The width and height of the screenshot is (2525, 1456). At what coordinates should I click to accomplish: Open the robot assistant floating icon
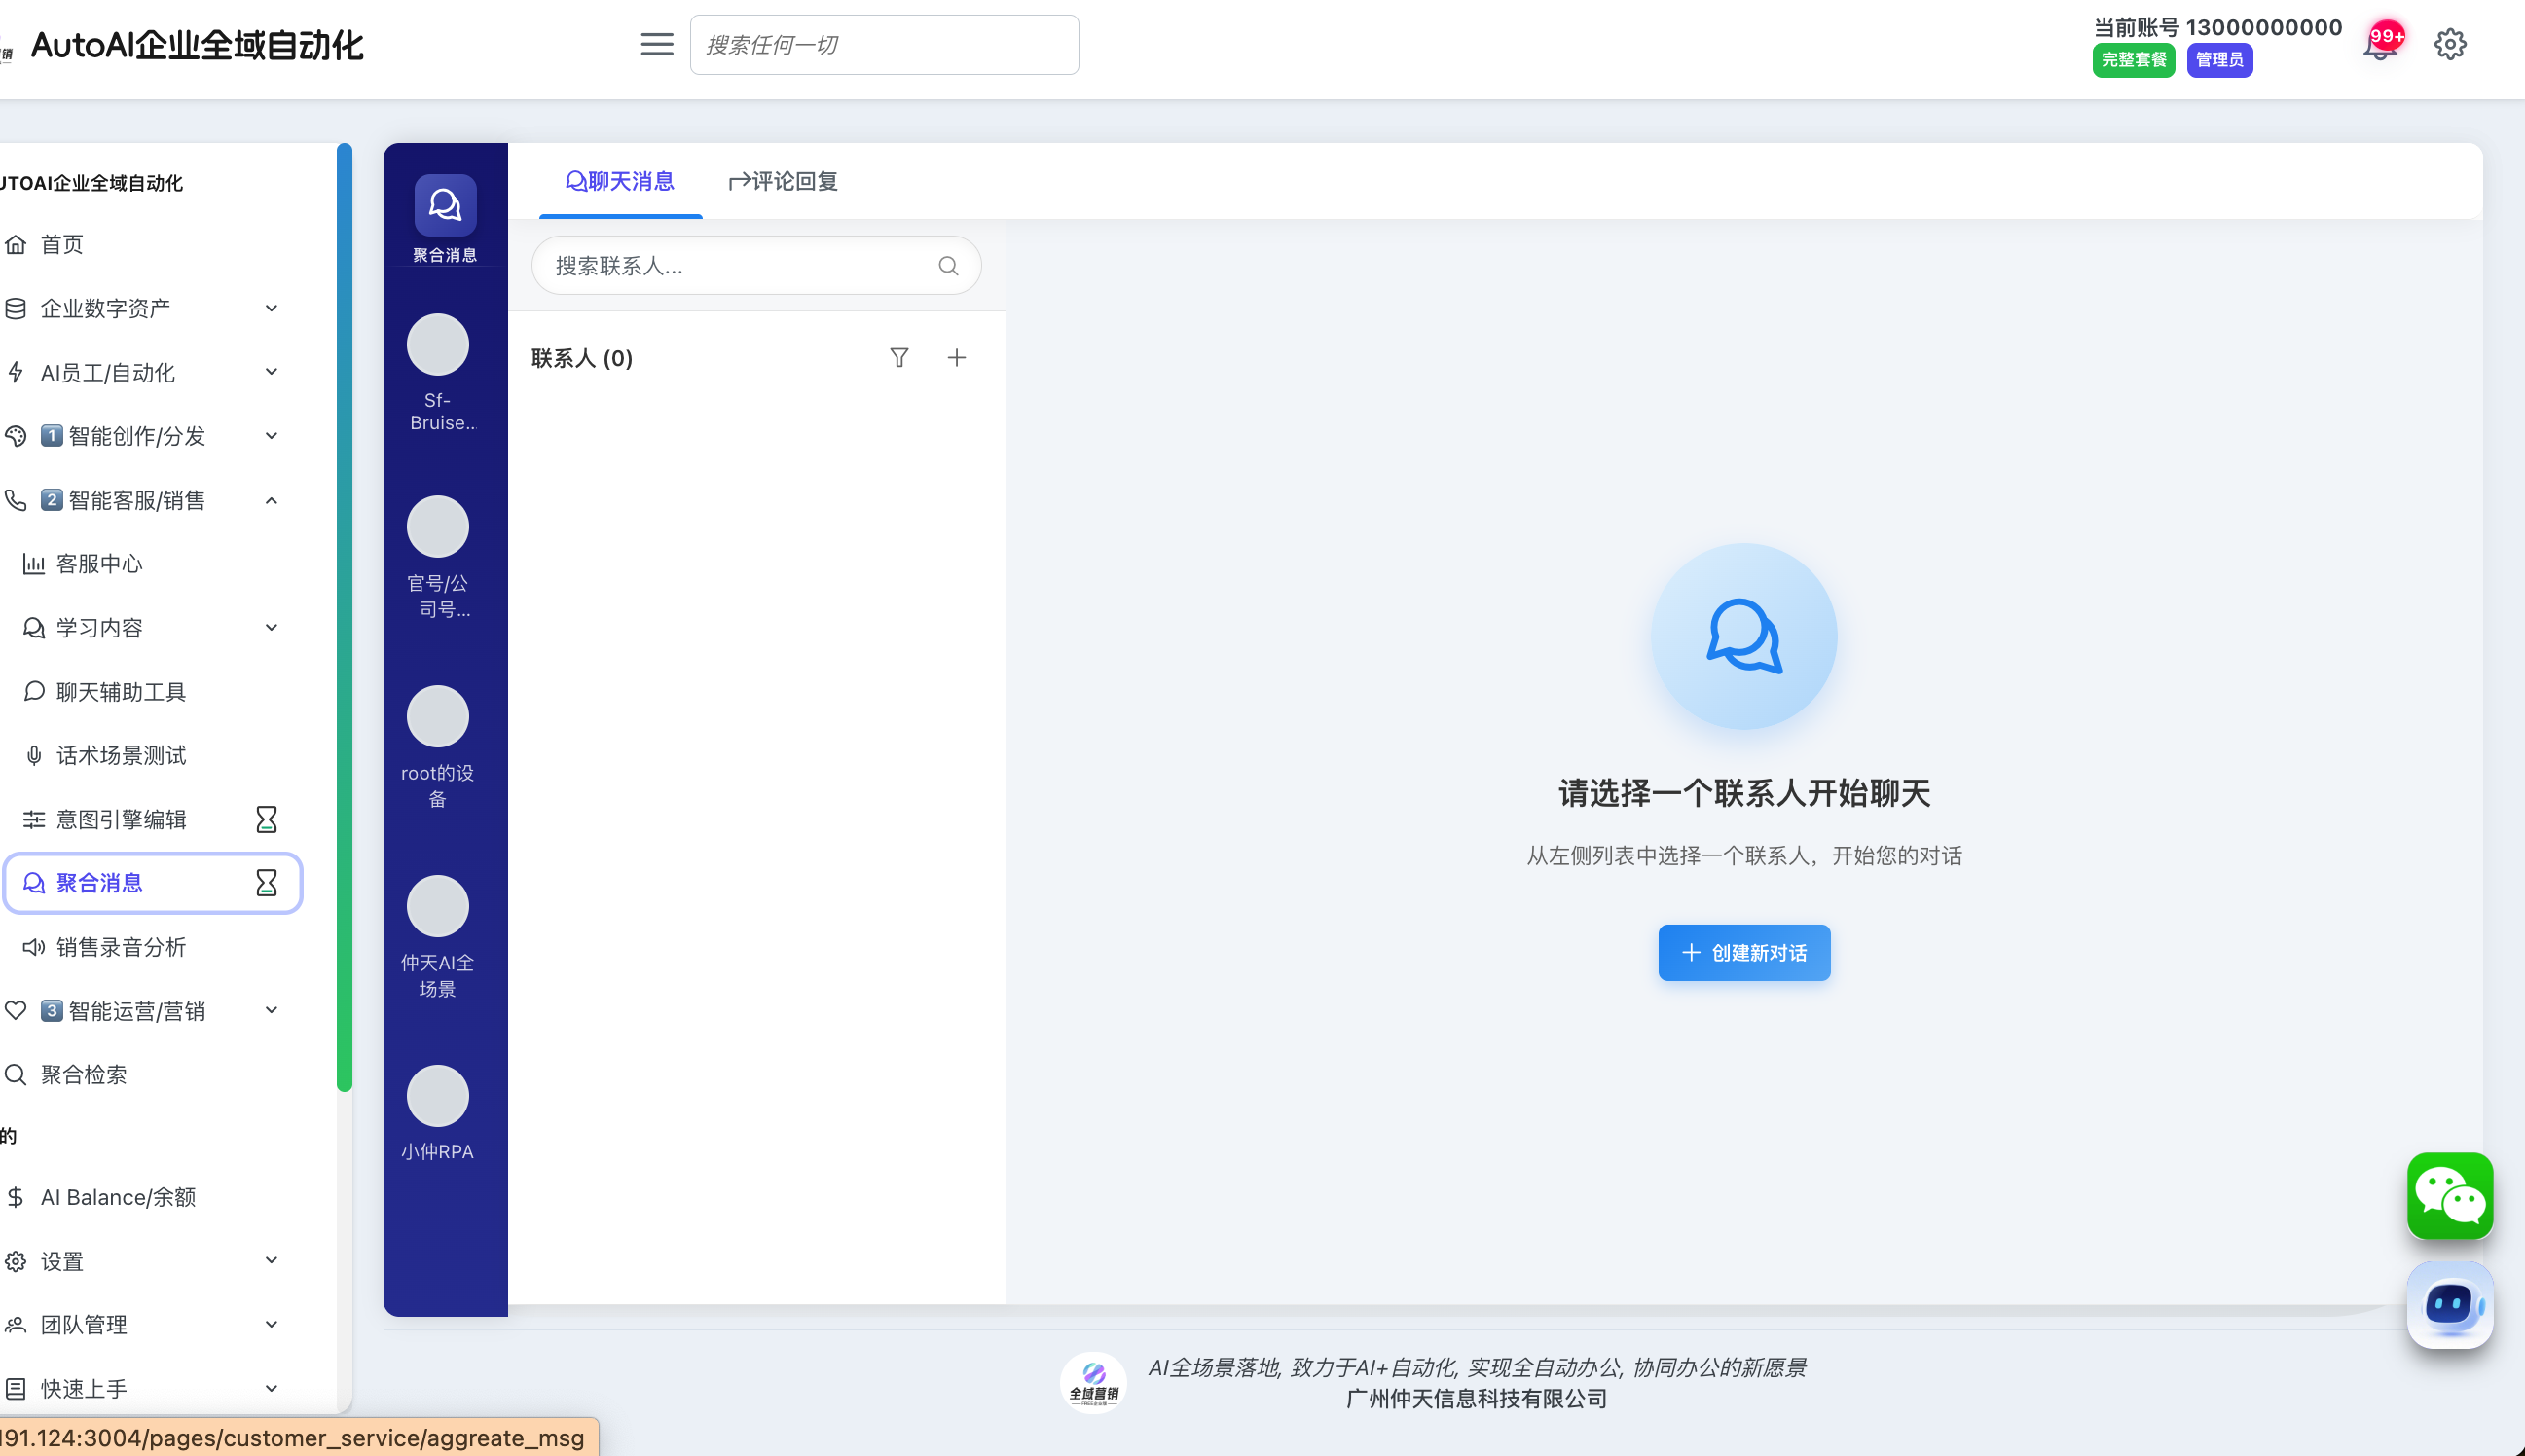[x=2449, y=1304]
